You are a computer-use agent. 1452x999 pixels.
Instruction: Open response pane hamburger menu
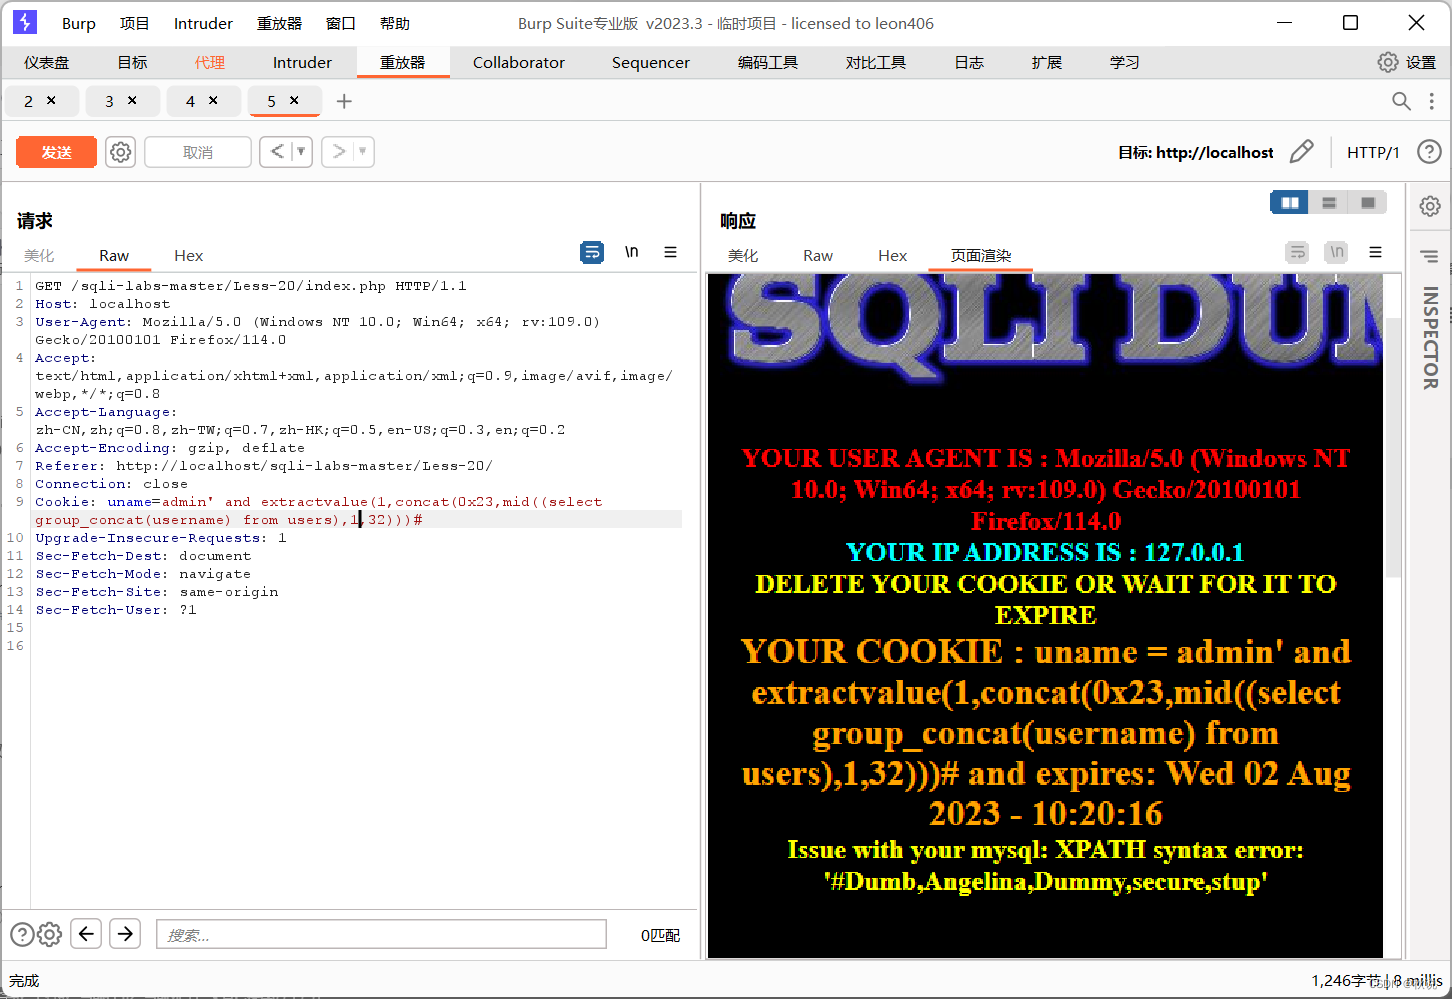point(1375,252)
